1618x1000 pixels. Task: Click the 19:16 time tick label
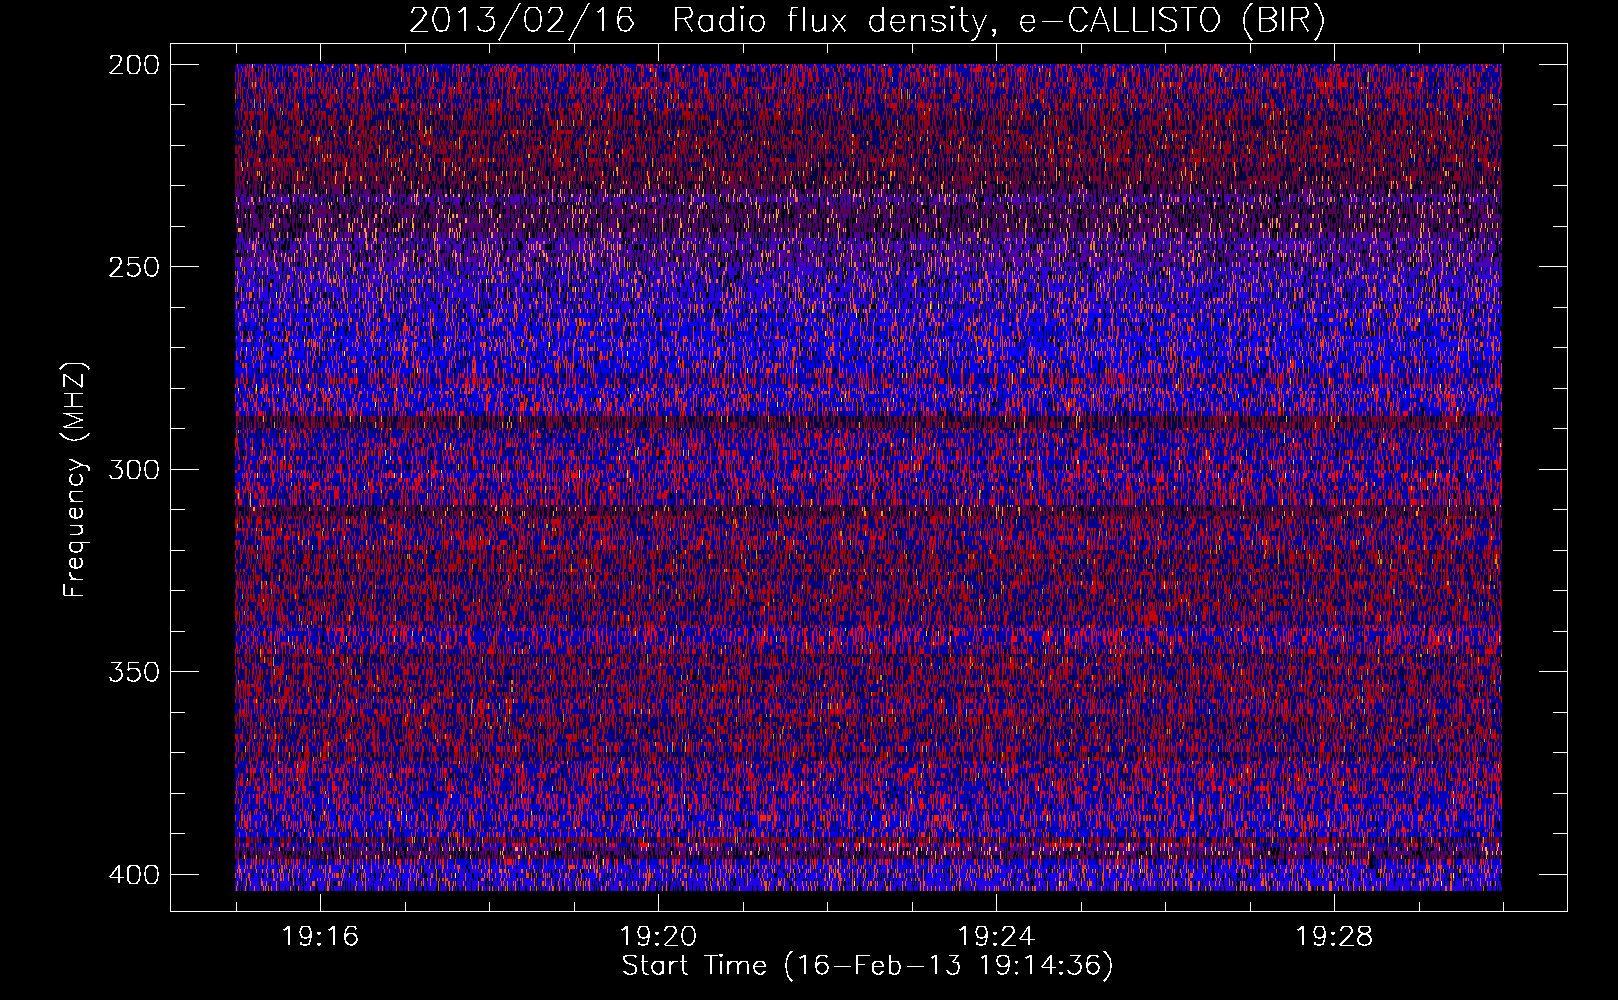point(320,937)
